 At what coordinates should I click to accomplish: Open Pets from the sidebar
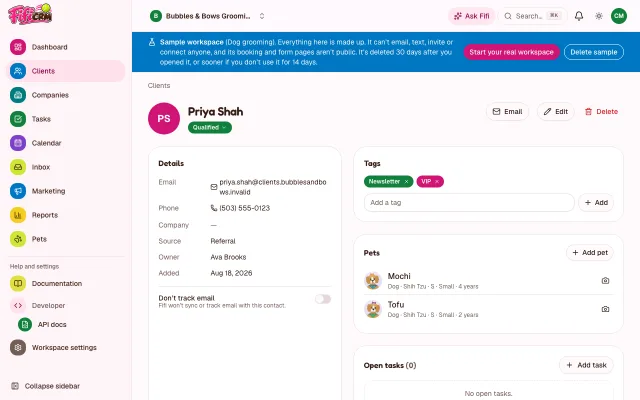click(x=66, y=239)
